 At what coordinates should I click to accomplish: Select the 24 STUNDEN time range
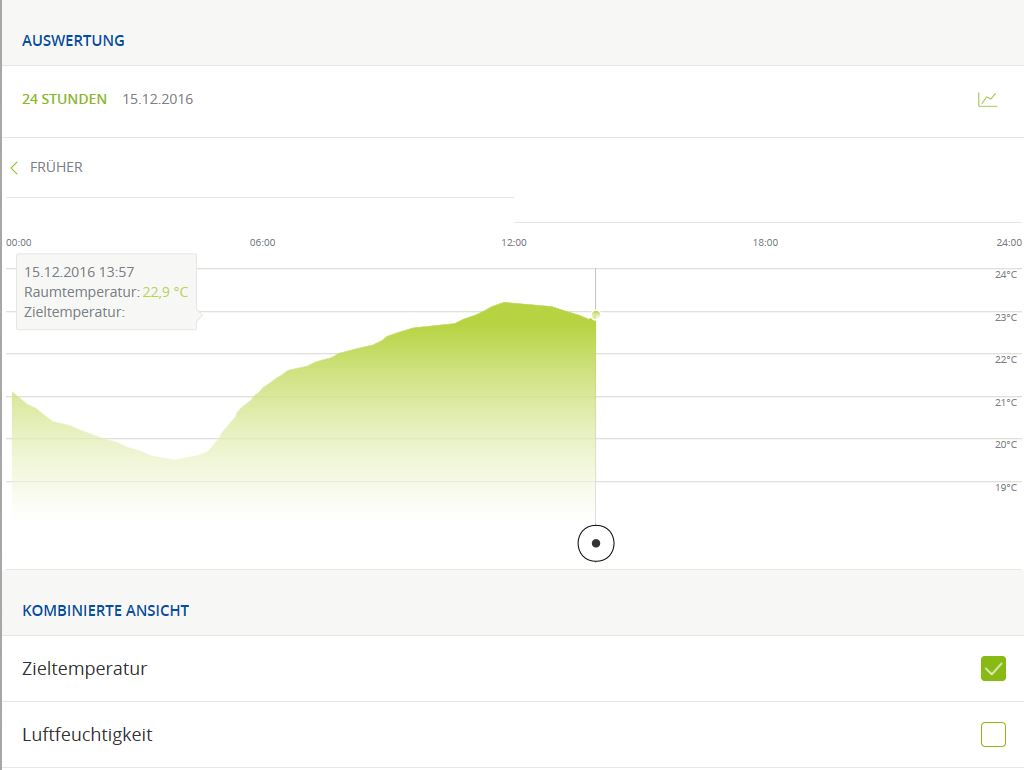pyautogui.click(x=64, y=99)
